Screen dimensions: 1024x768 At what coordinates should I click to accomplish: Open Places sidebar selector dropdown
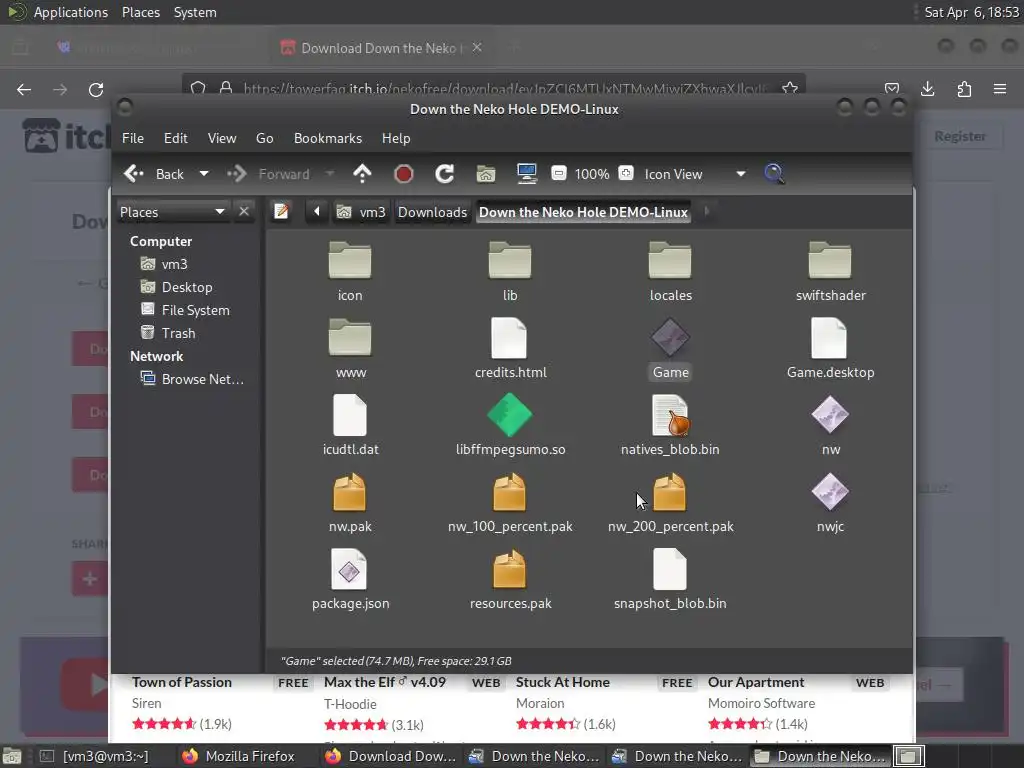172,212
